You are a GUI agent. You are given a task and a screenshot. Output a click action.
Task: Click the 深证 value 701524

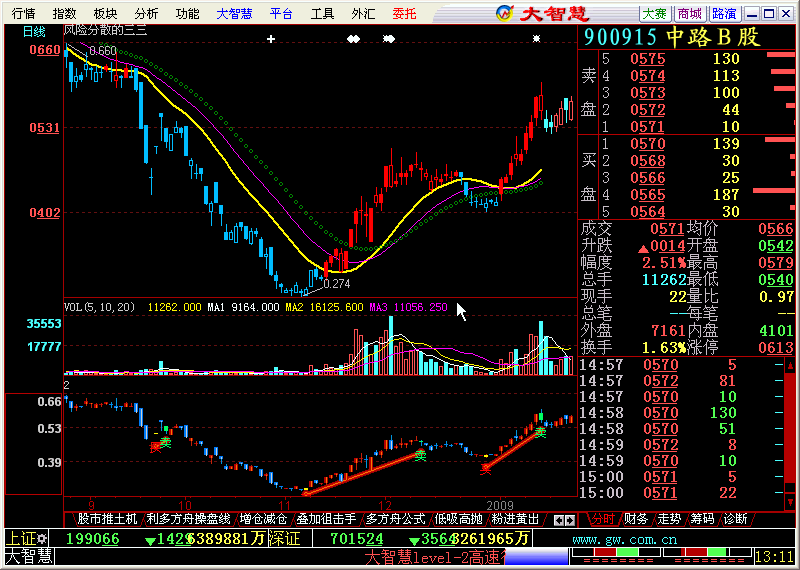(357, 539)
